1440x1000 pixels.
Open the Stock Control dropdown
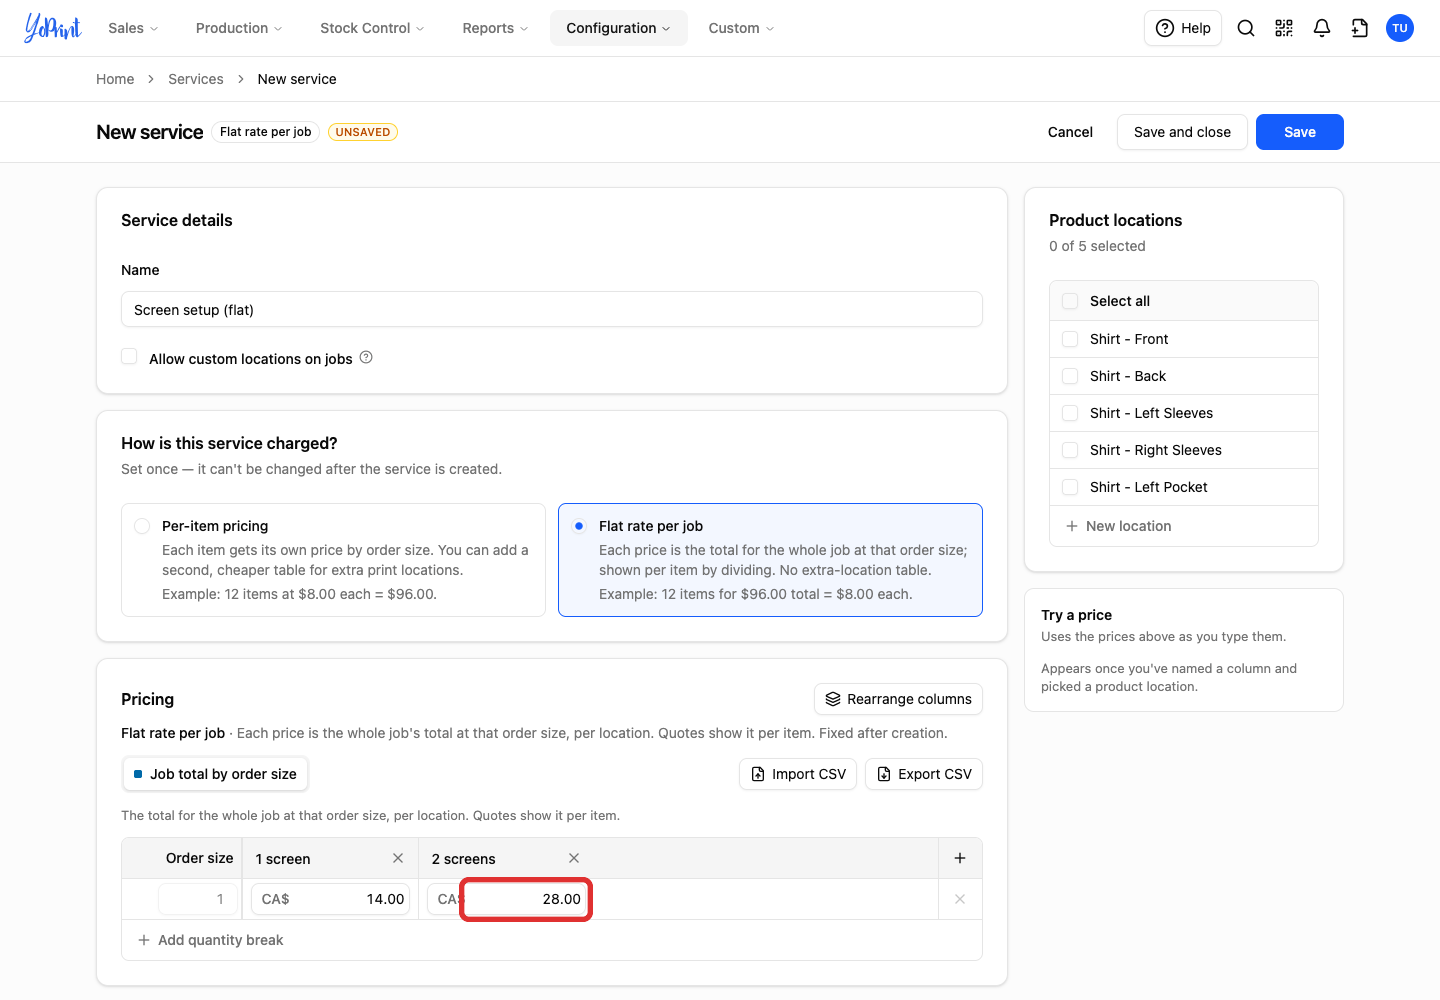[x=372, y=28]
